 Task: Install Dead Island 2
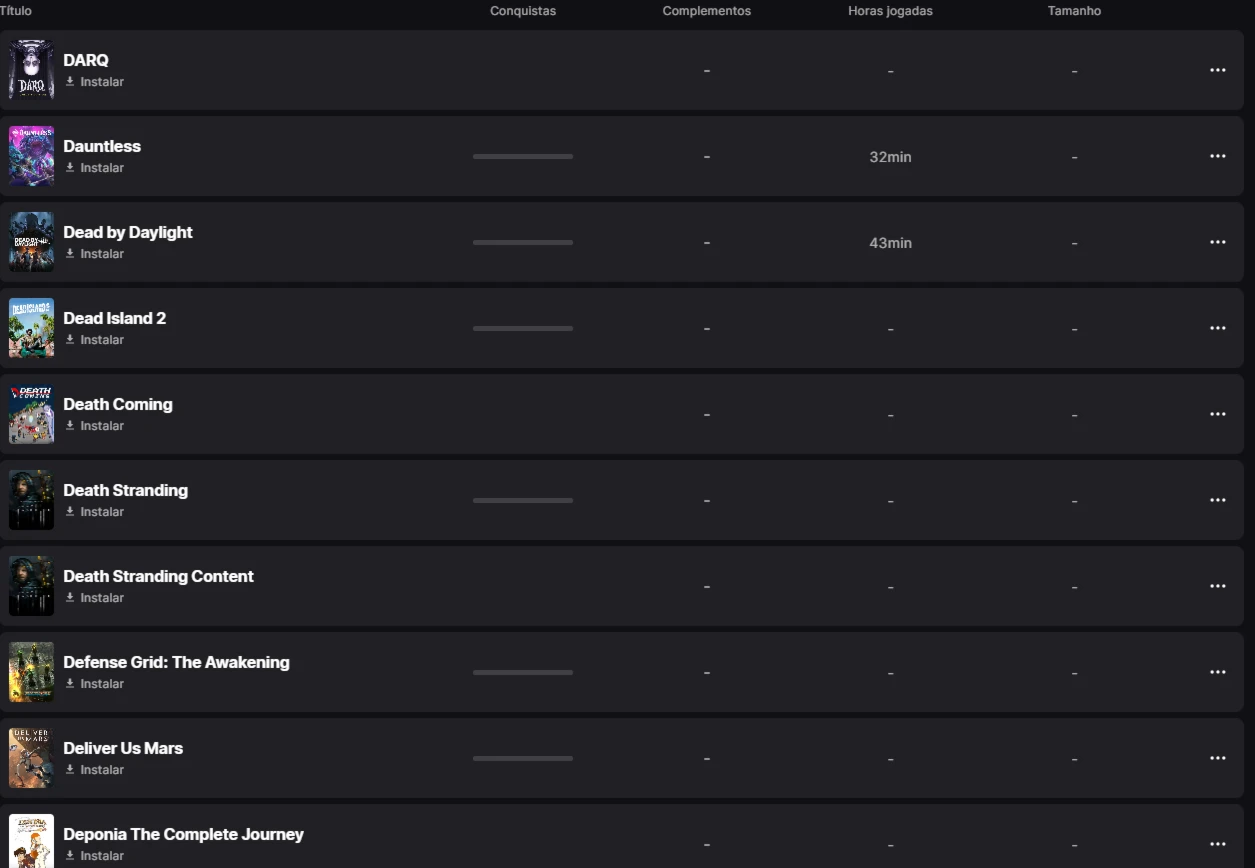coord(95,340)
